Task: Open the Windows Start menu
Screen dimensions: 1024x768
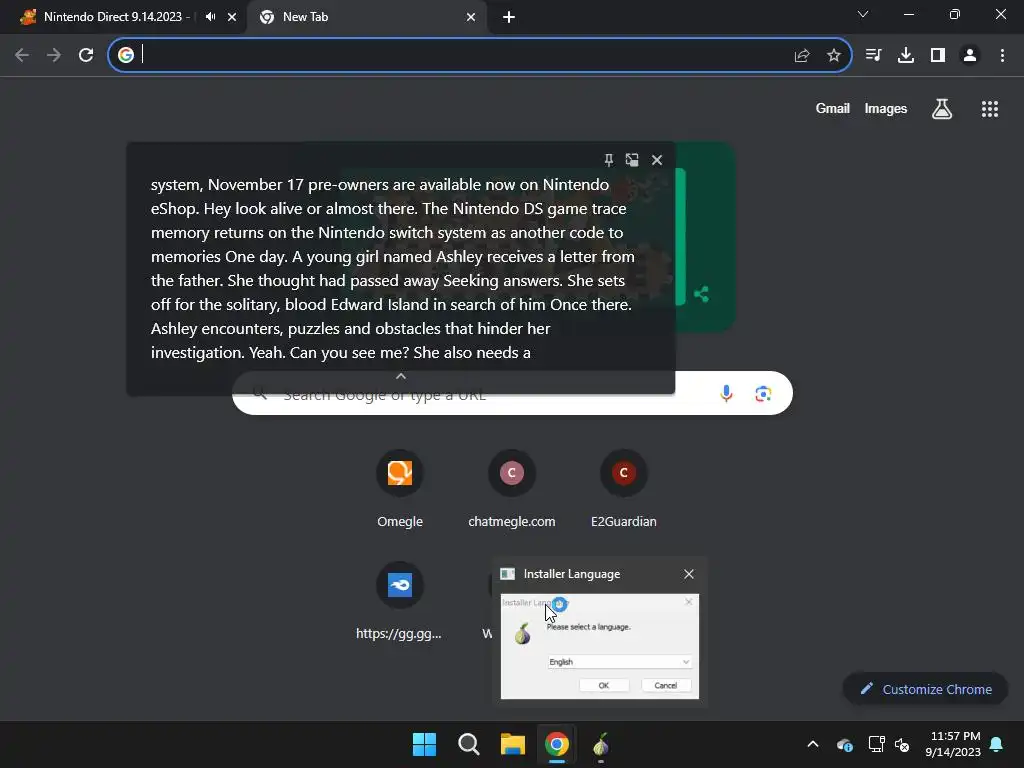Action: (x=424, y=744)
